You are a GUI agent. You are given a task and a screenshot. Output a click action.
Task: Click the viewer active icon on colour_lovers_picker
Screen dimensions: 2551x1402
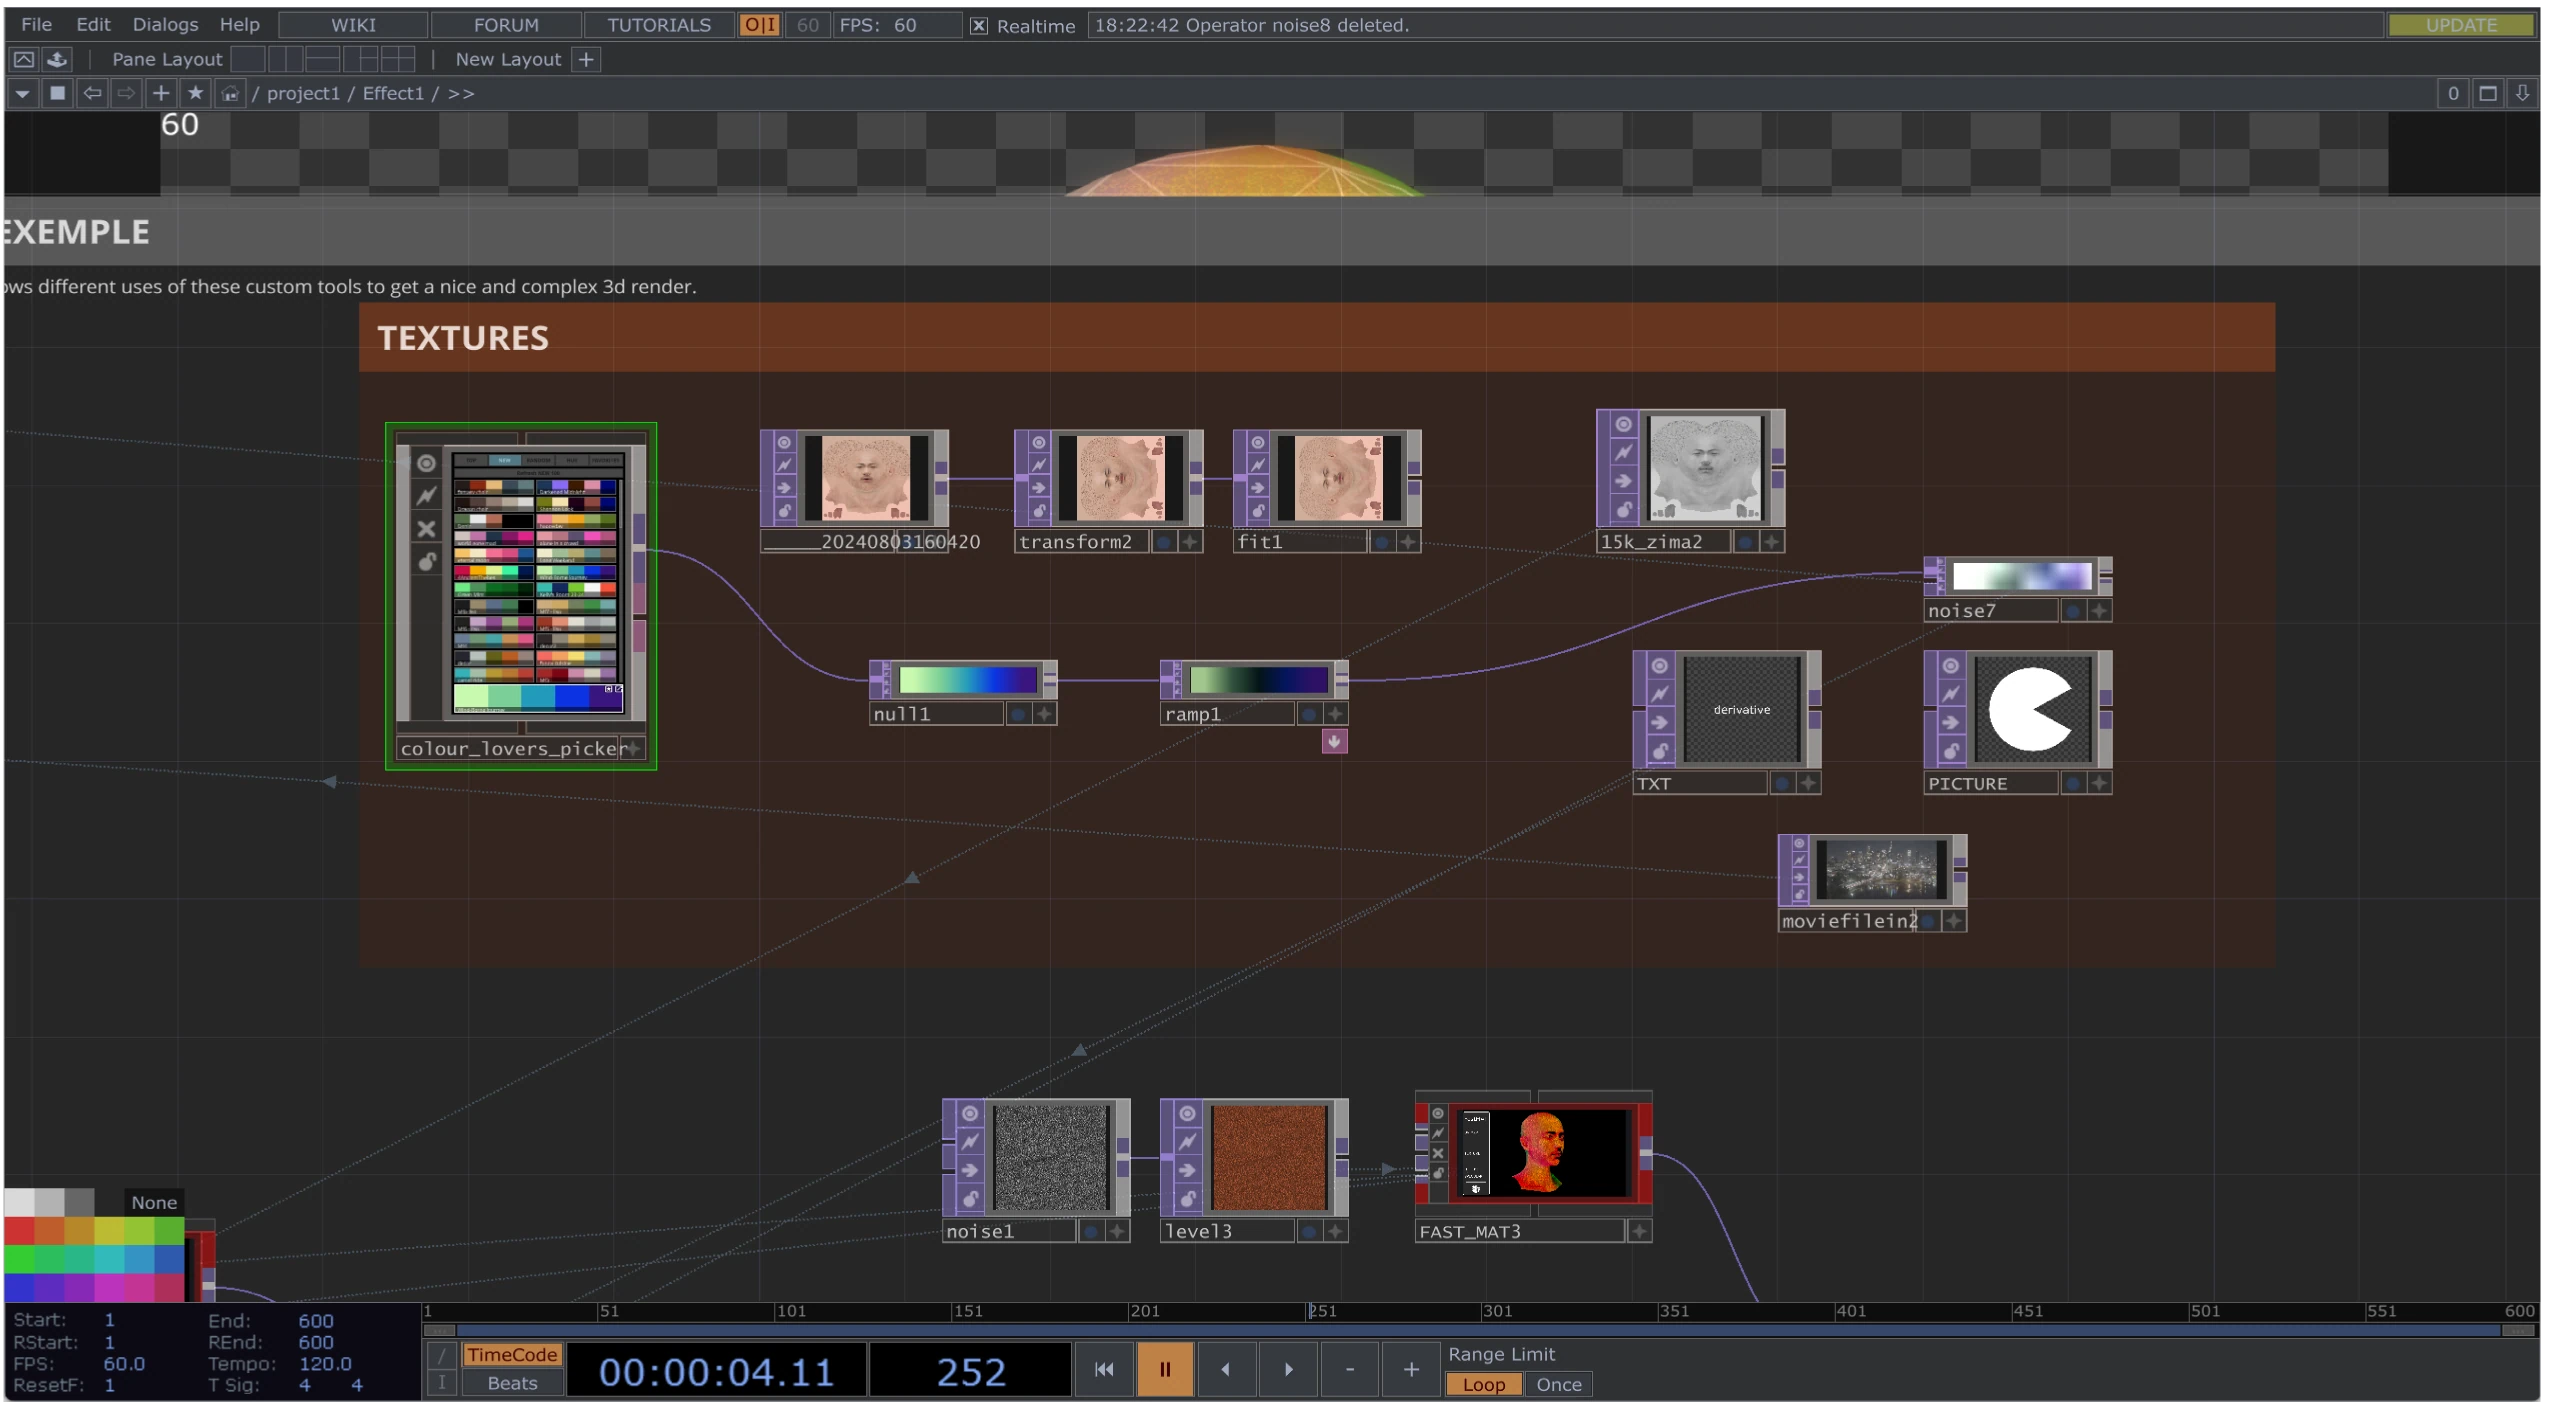426,463
